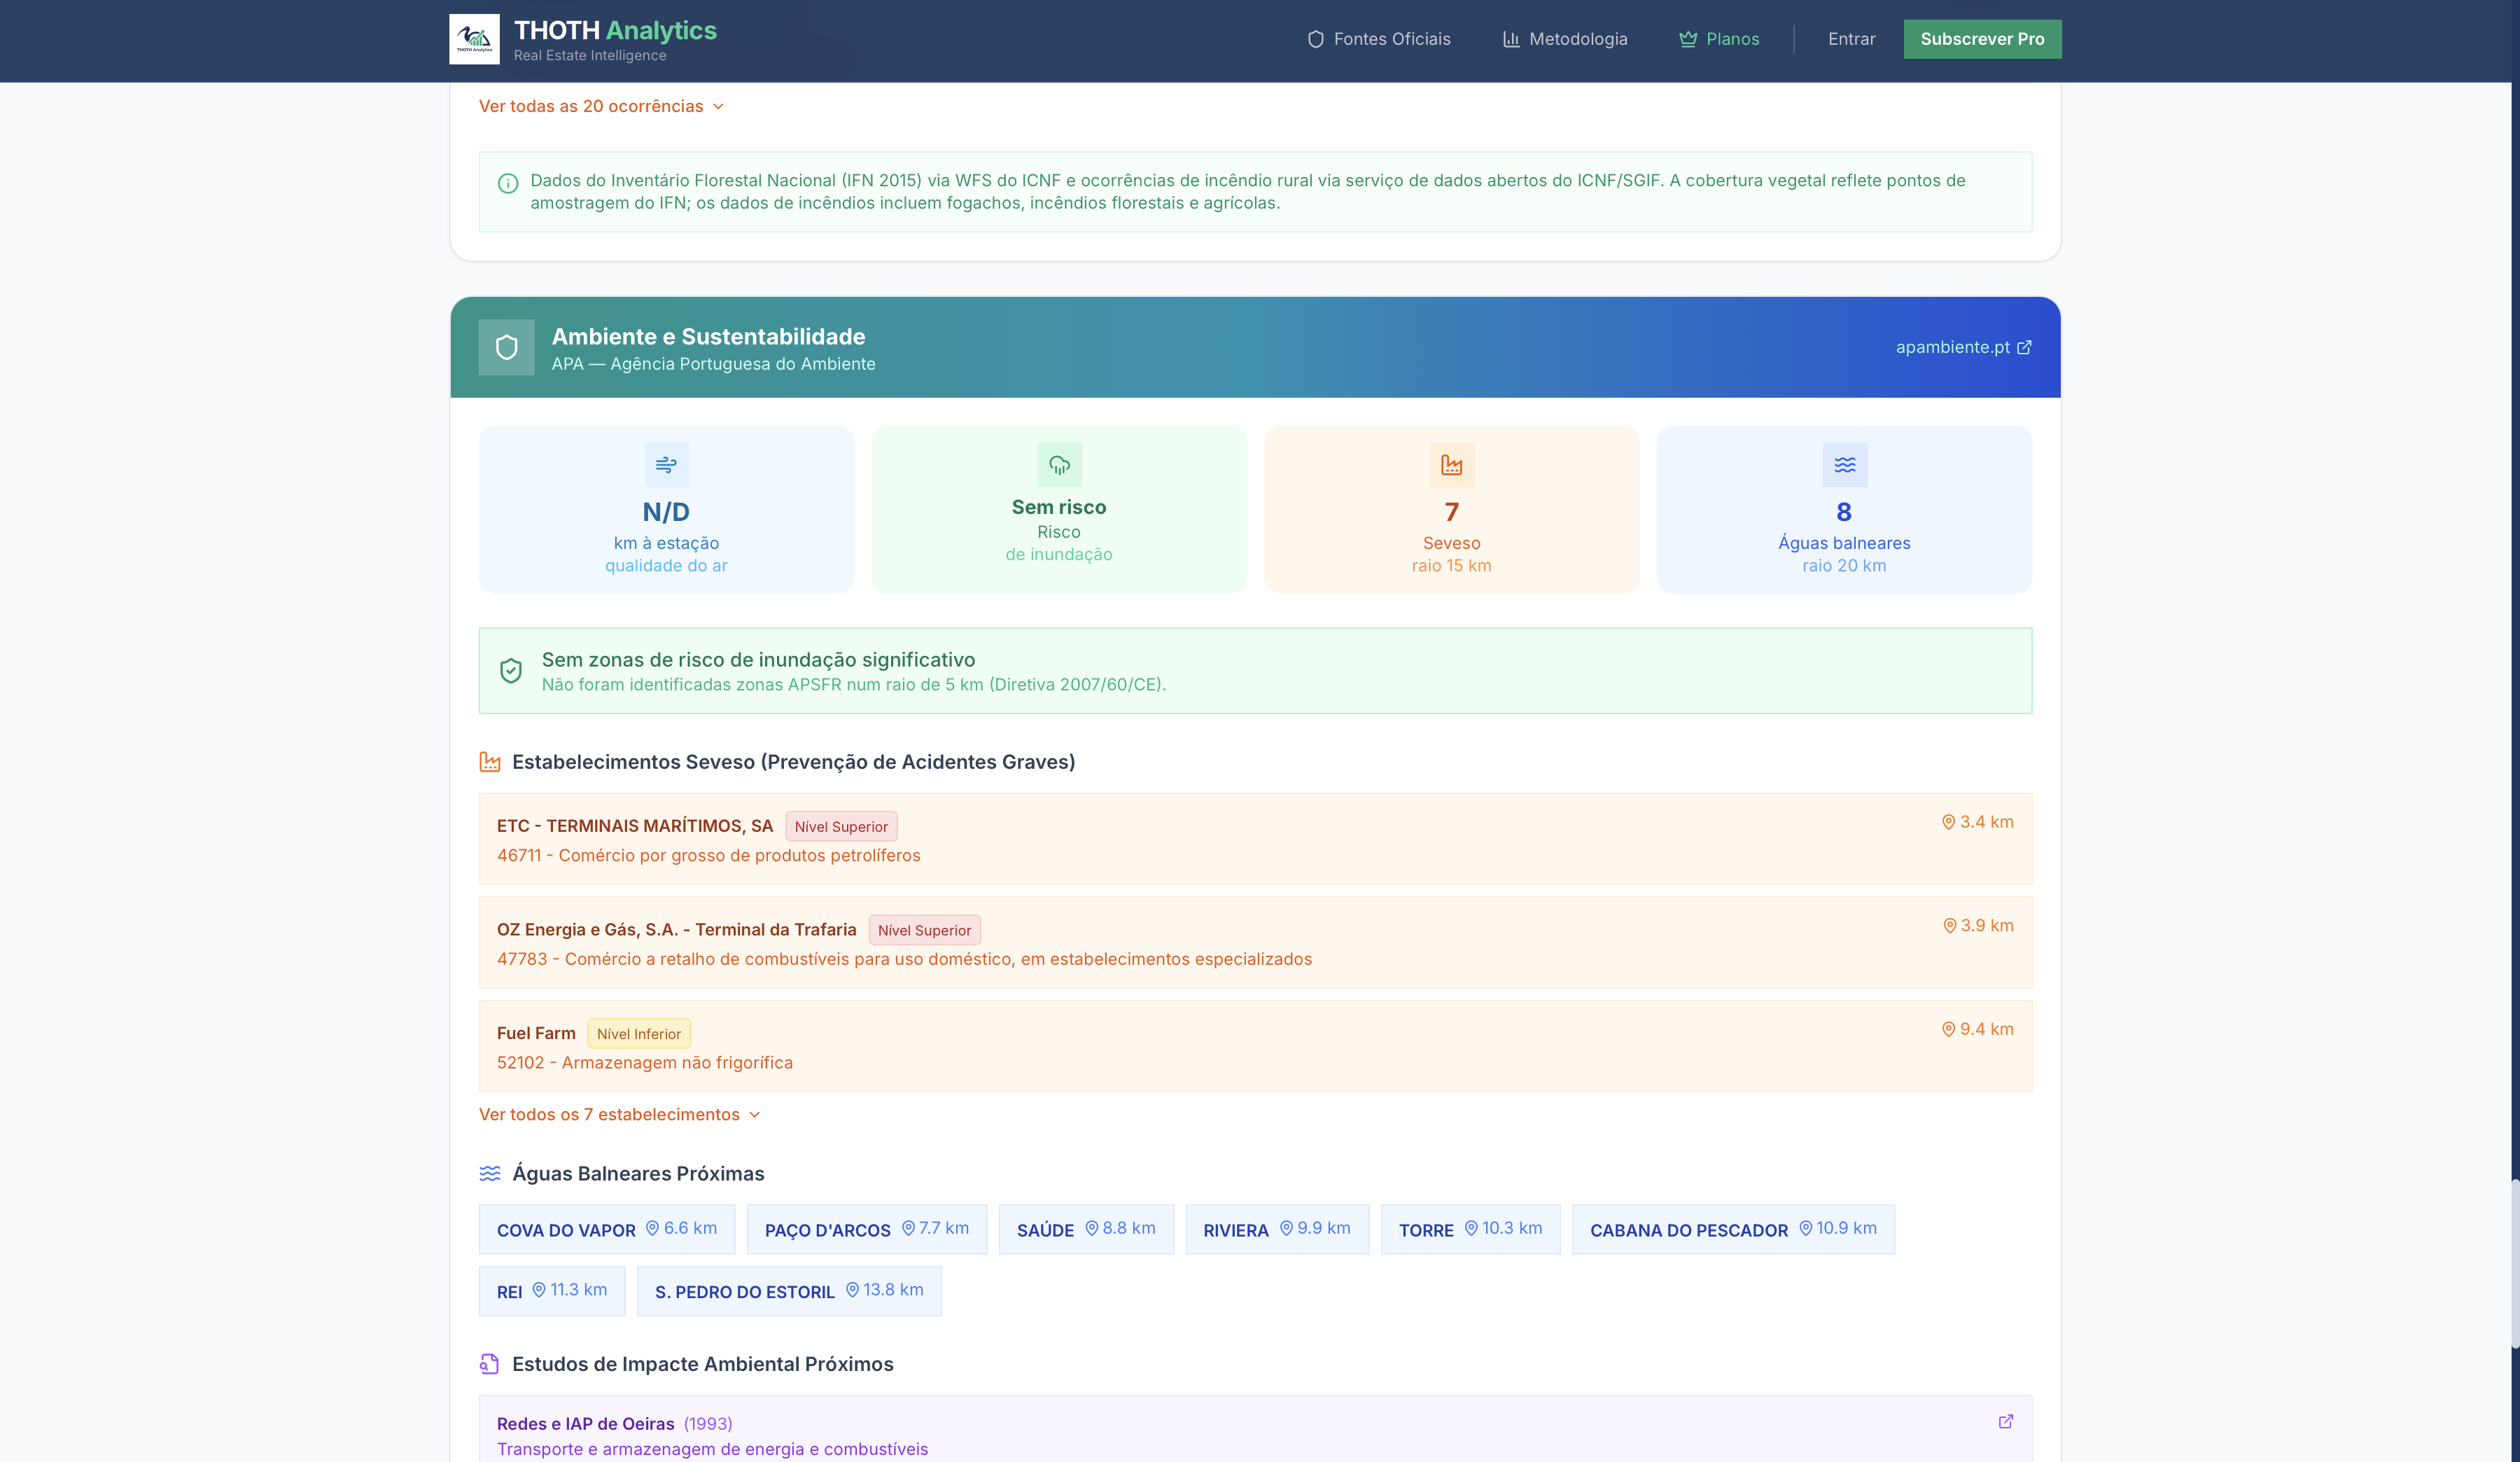Click the info icon in the IFN data note
Image resolution: width=2520 pixels, height=1462 pixels.
pyautogui.click(x=508, y=183)
